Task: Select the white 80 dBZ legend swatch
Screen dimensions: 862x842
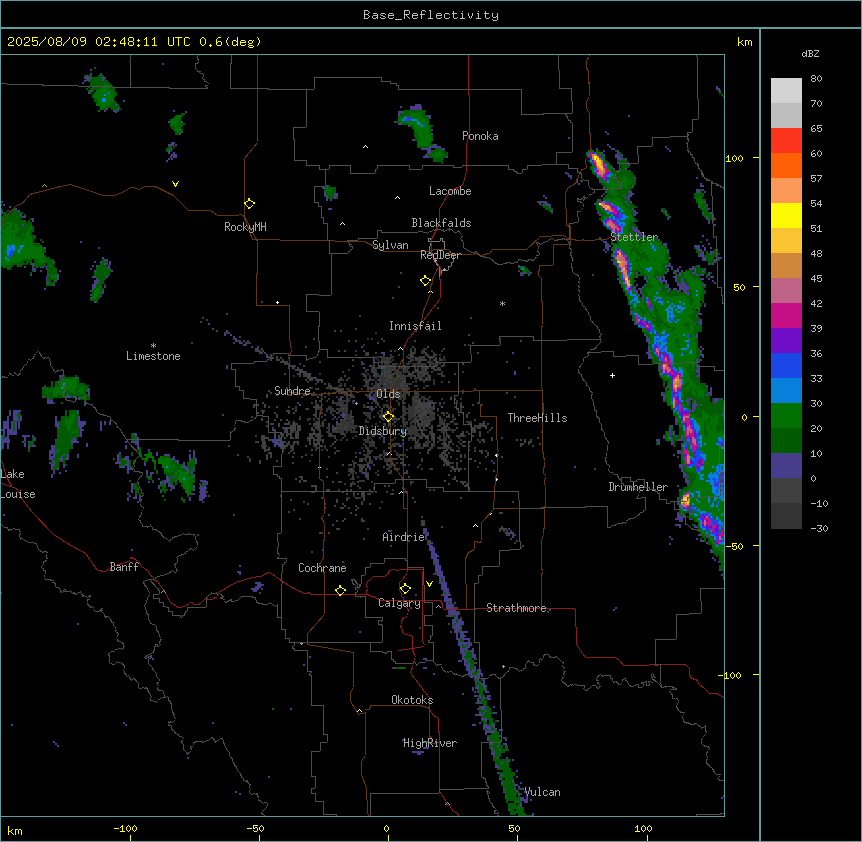Action: (x=786, y=91)
